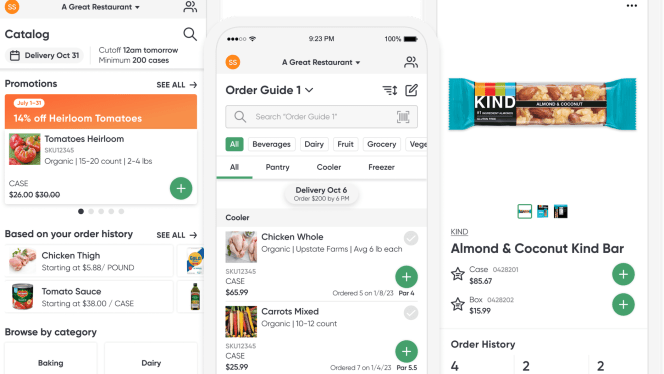The height and width of the screenshot is (374, 664).
Task: Open Catalog search magnifier icon
Action: point(190,34)
